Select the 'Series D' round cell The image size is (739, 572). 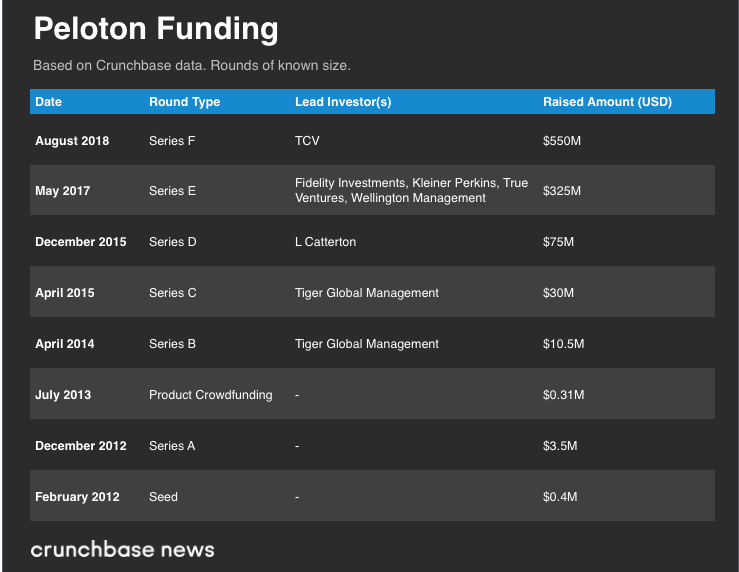point(172,242)
